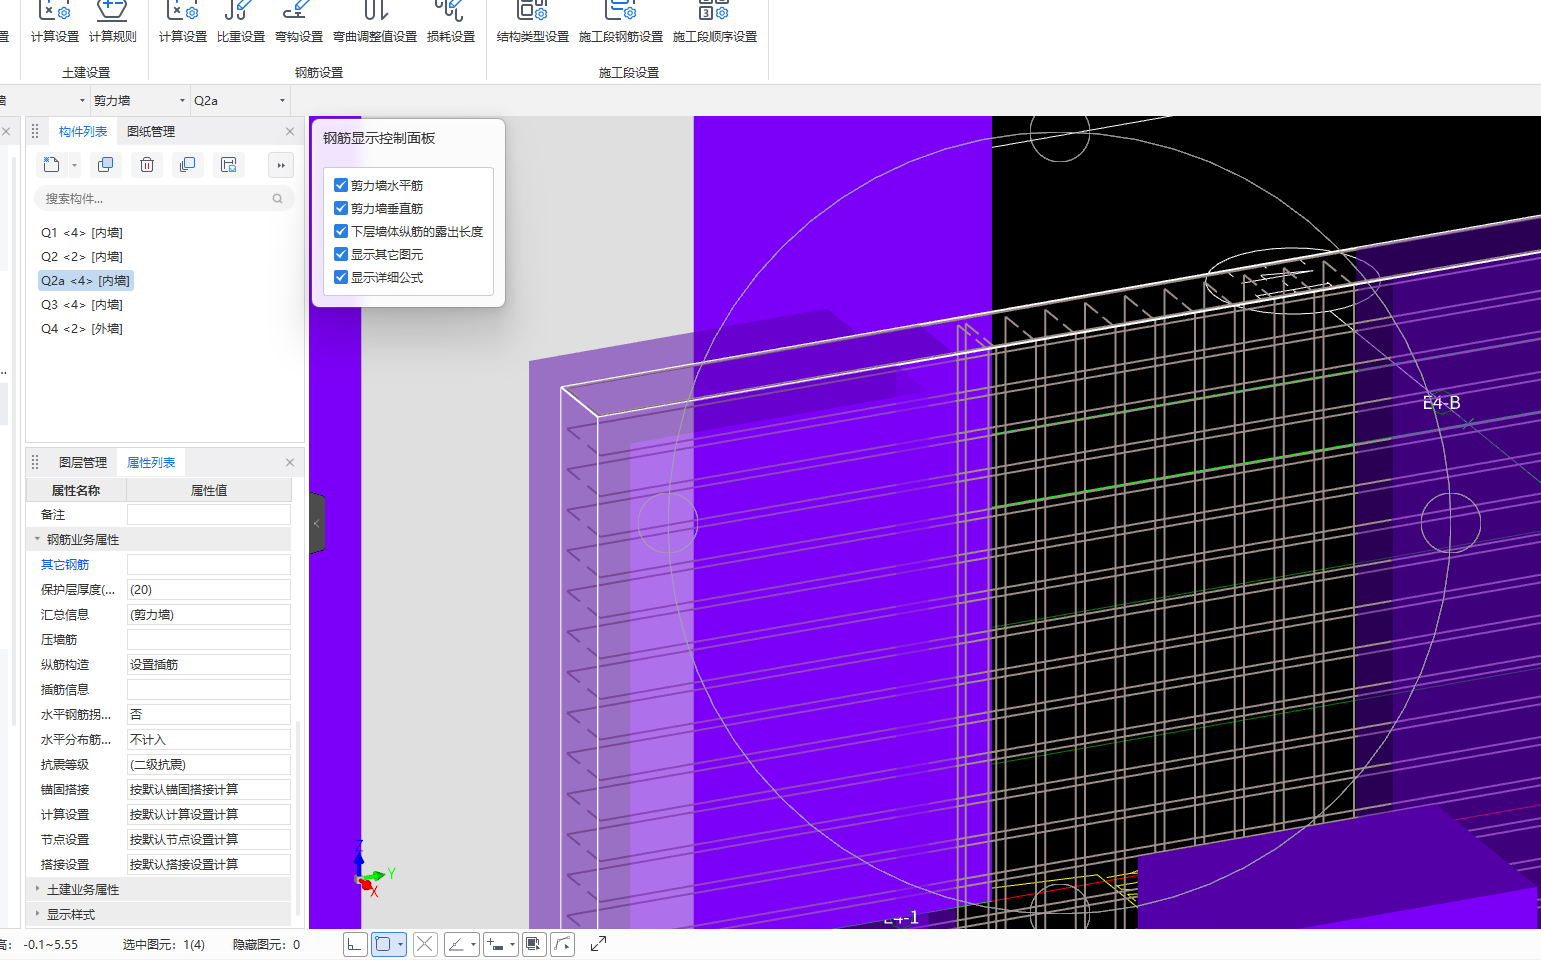Select Q4 <2> [外墙] component
Screen dimensions: 1541x960
pyautogui.click(x=82, y=328)
